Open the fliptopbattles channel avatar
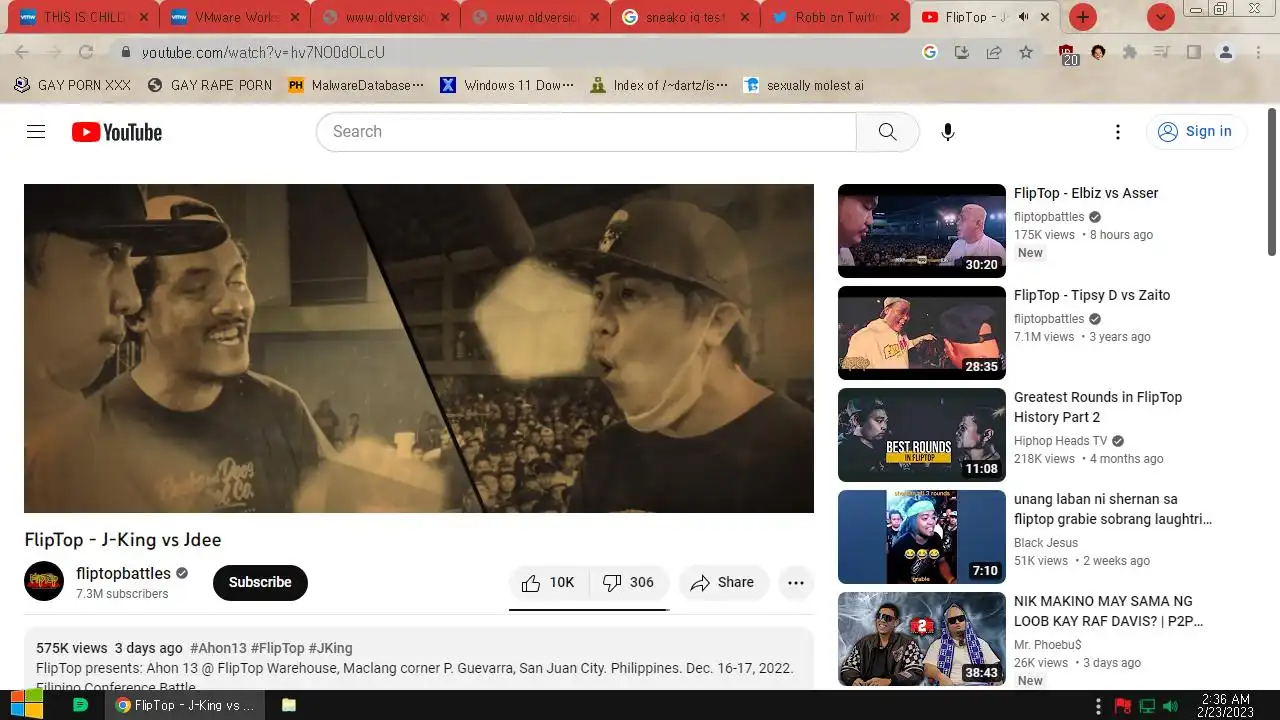1280x720 pixels. click(x=44, y=582)
